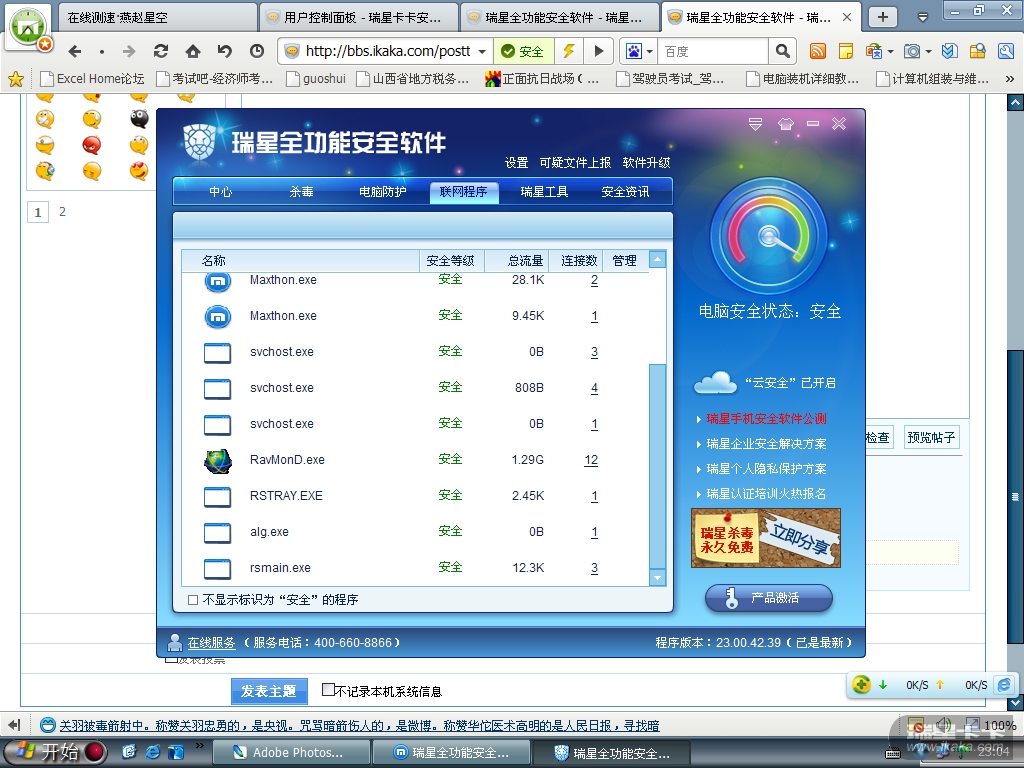This screenshot has height=768, width=1024.
Task: Click the 瑞星杀毒永久免费 banner
Action: pyautogui.click(x=765, y=538)
